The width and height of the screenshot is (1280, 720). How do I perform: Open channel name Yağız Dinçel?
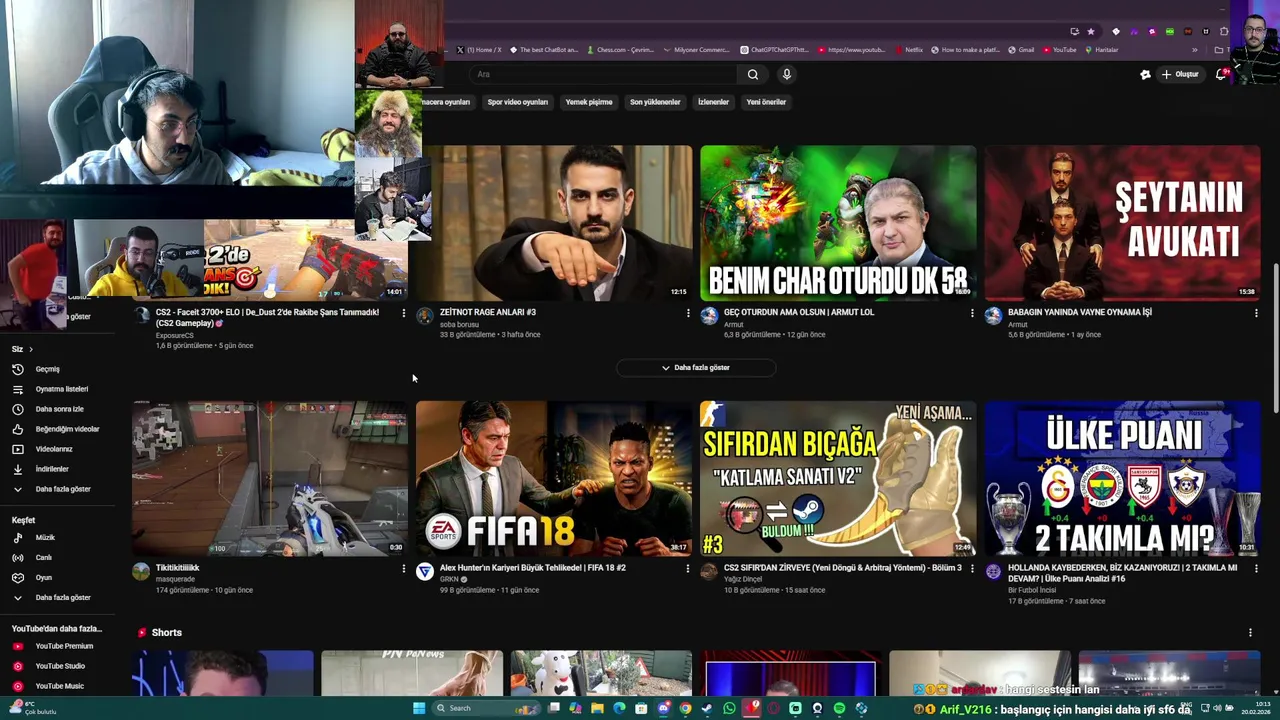coord(743,579)
